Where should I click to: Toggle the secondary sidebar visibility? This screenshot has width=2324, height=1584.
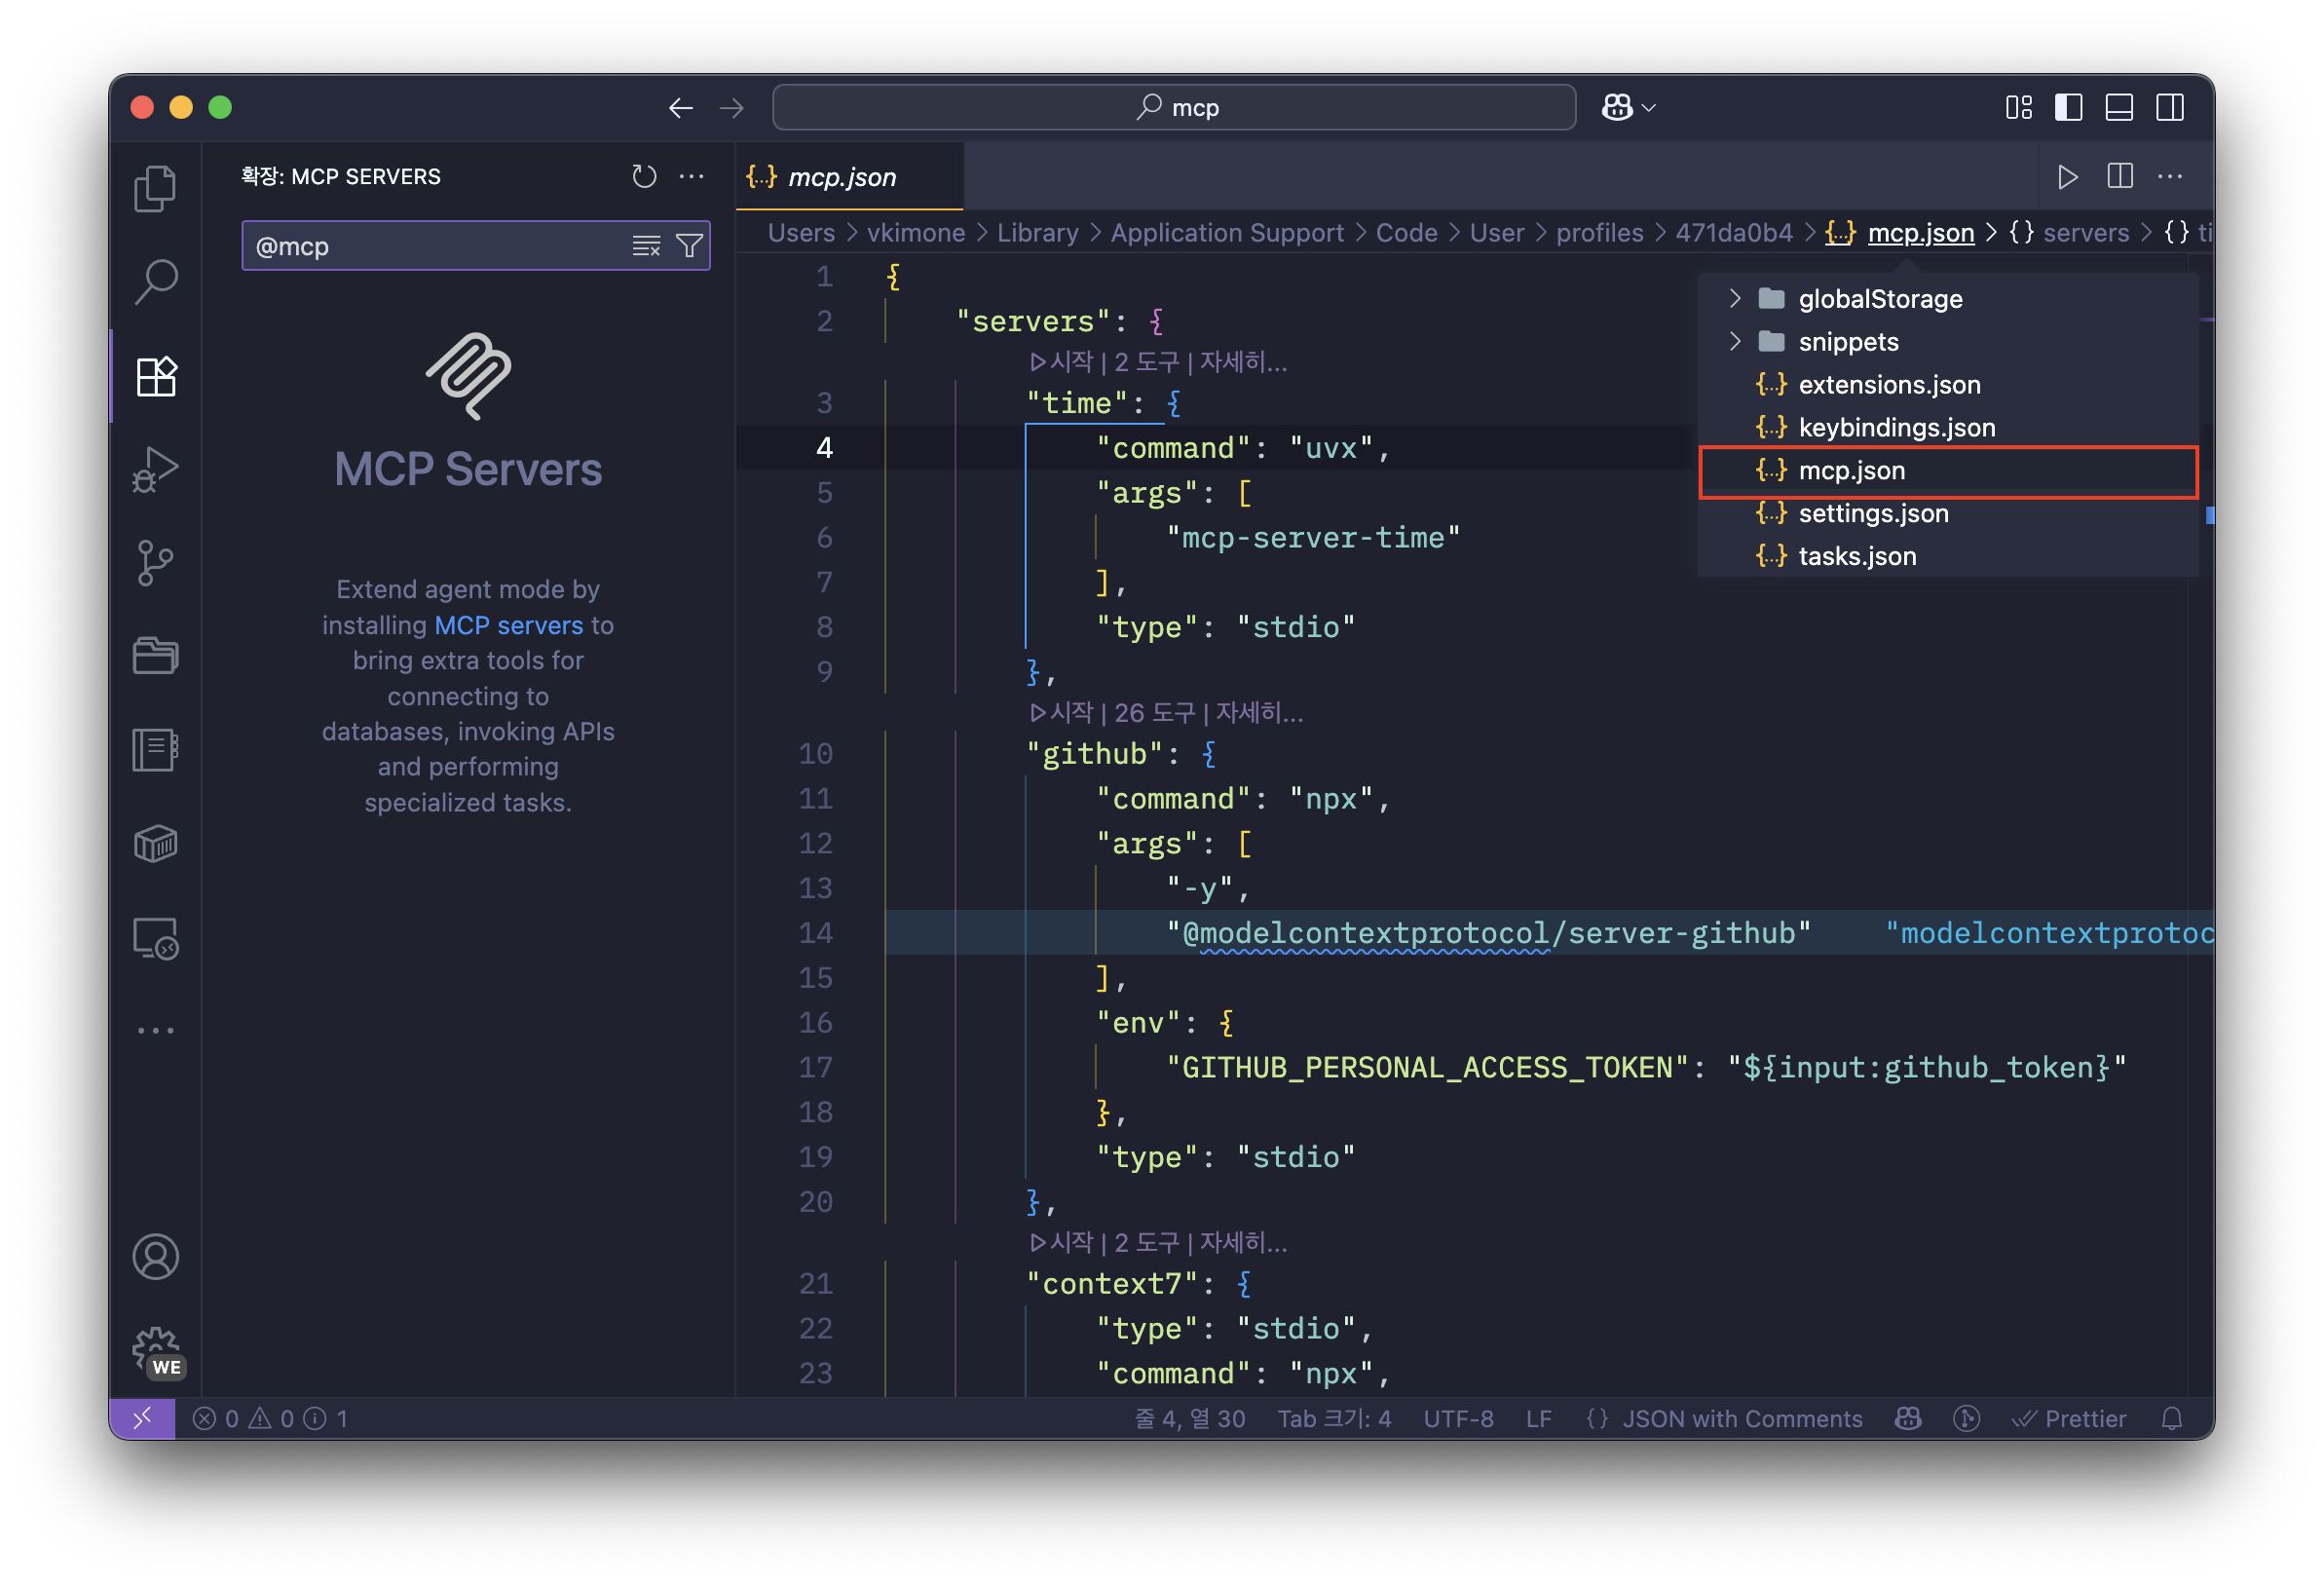pos(2170,107)
